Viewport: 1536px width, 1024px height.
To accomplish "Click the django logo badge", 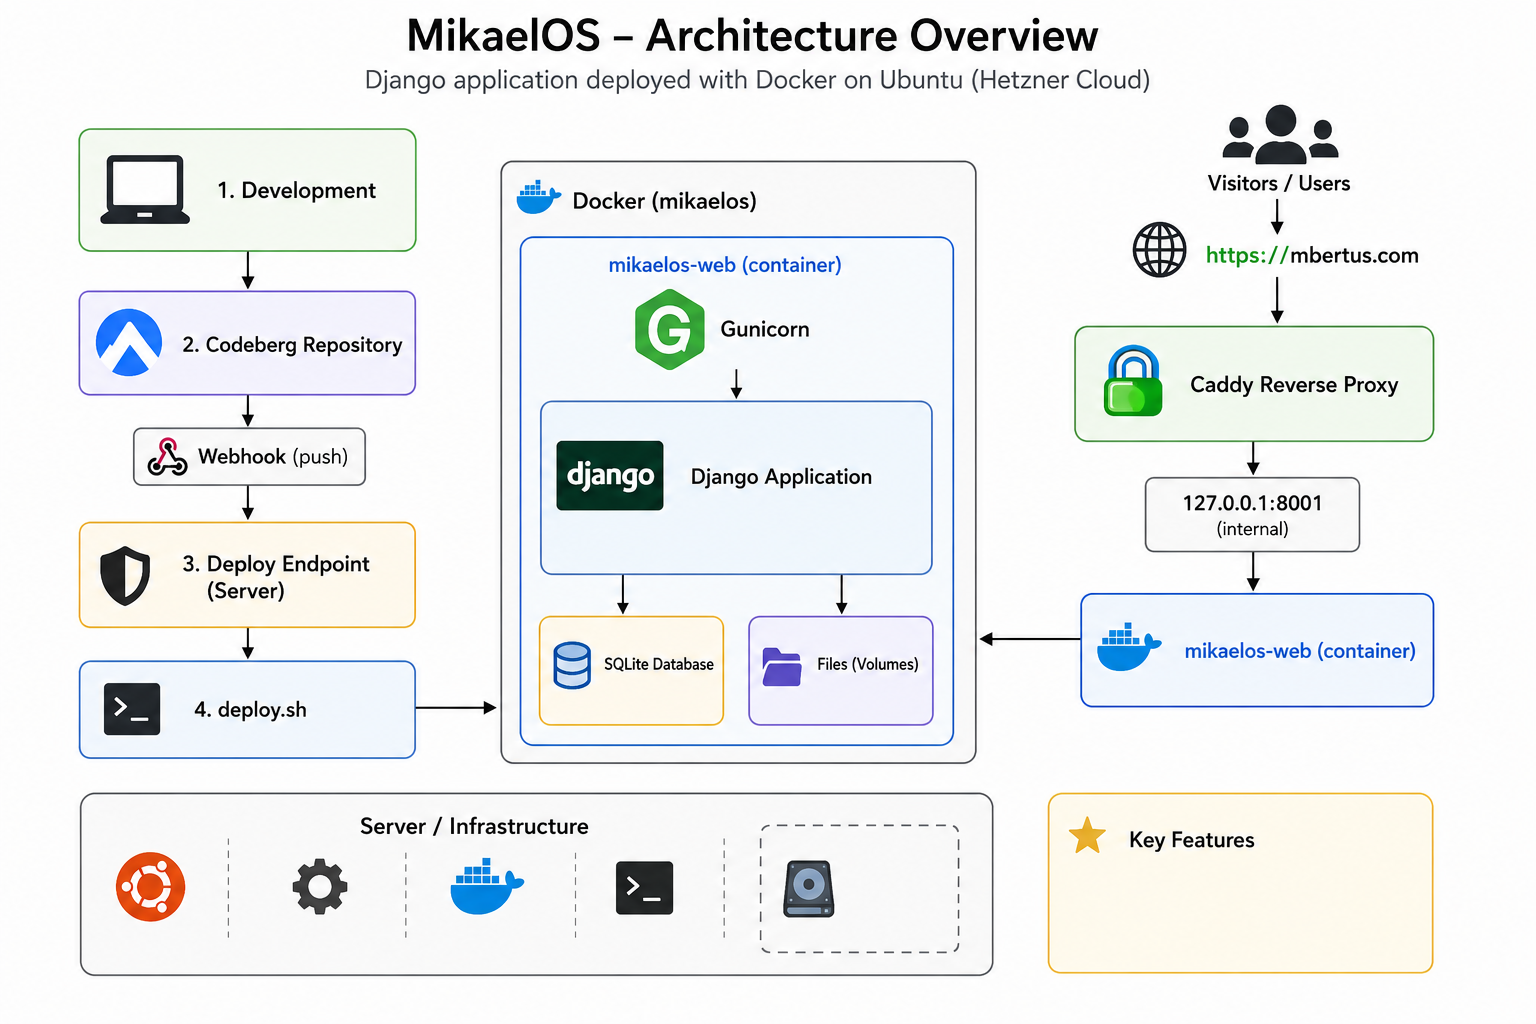I will point(610,476).
